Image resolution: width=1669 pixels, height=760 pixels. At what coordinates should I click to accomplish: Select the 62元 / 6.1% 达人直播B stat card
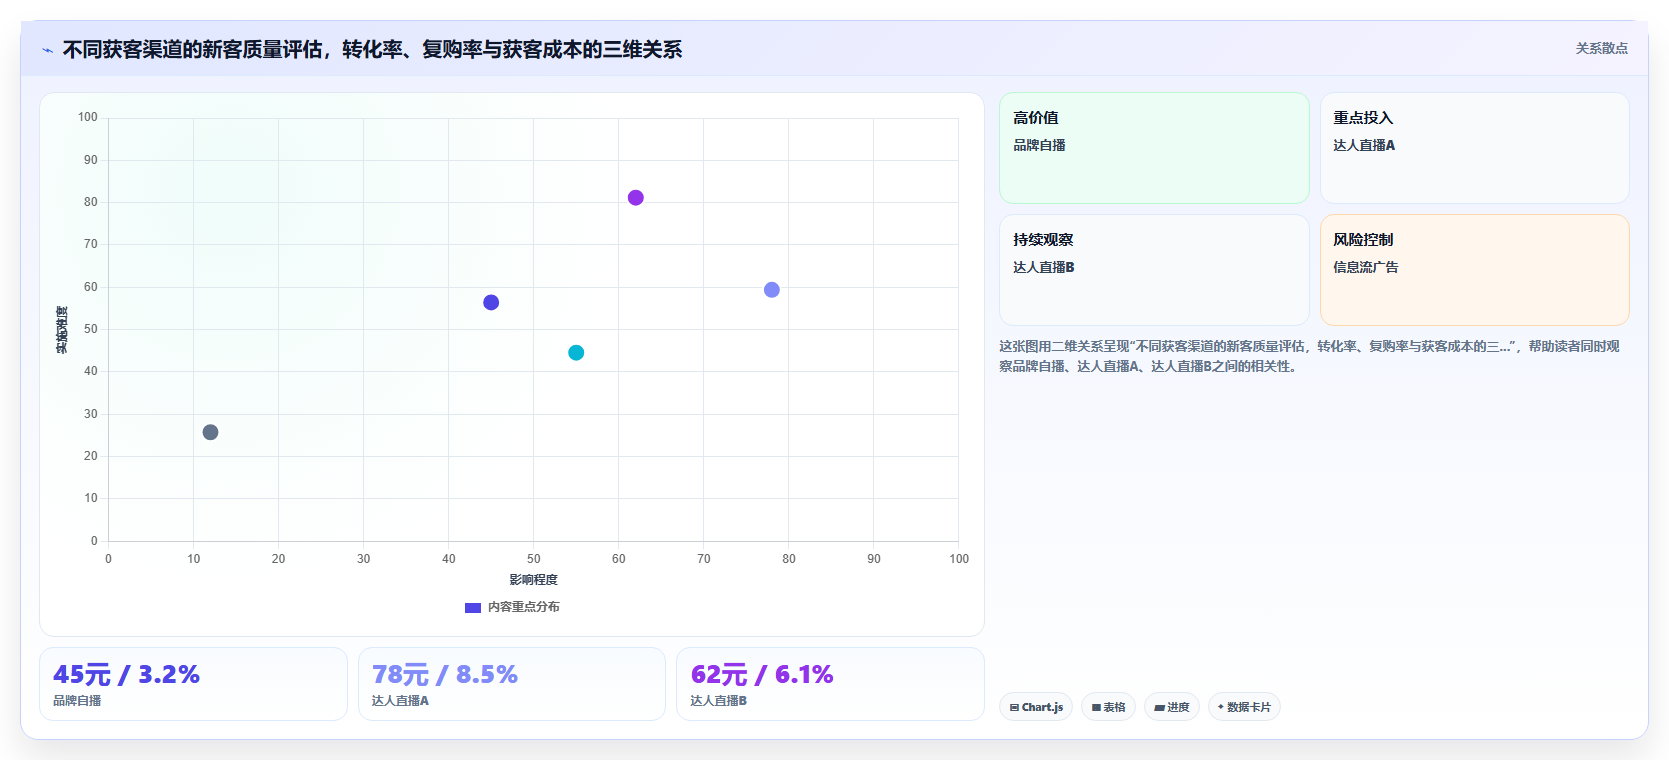tap(830, 684)
